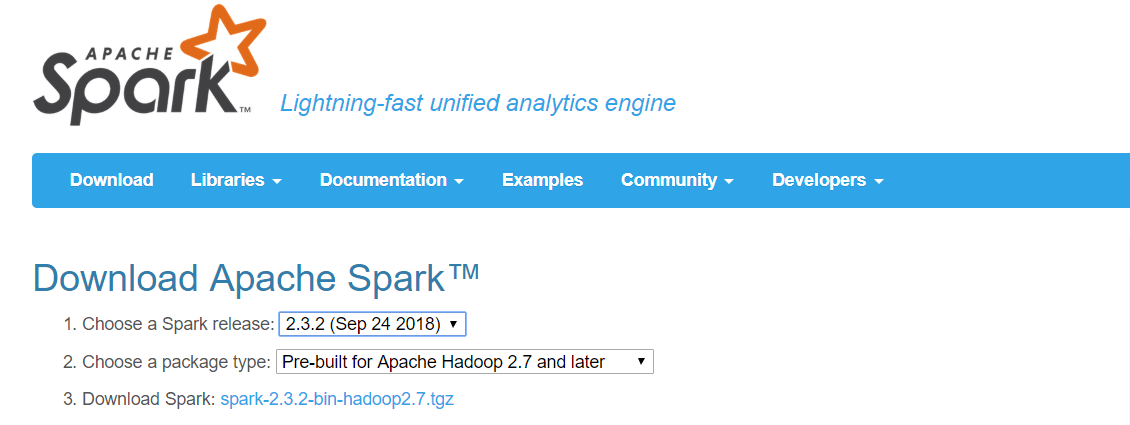Expand the Libraries menu
Image resolution: width=1130 pixels, height=425 pixels.
(x=236, y=180)
